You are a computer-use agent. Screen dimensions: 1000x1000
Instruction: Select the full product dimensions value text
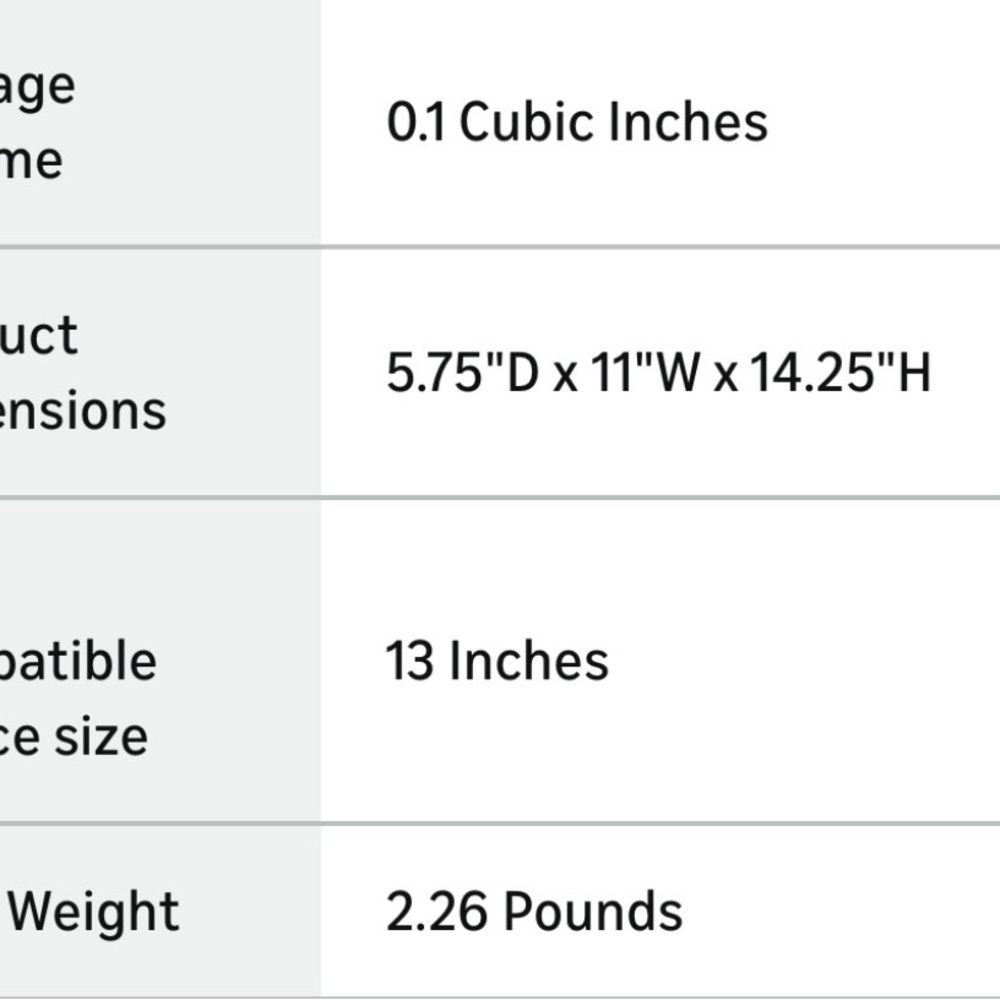tap(659, 372)
